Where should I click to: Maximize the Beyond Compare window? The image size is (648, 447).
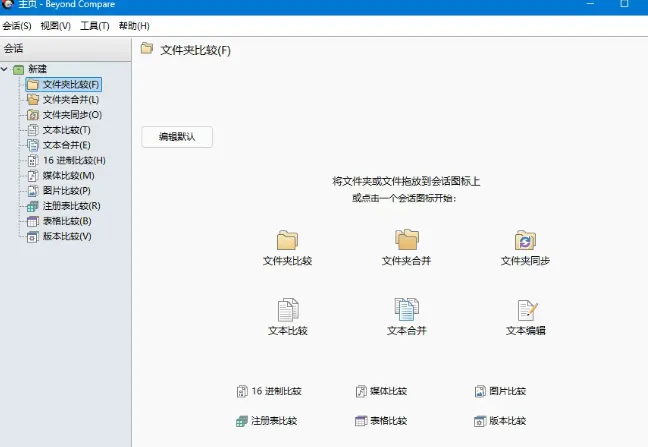click(624, 4)
